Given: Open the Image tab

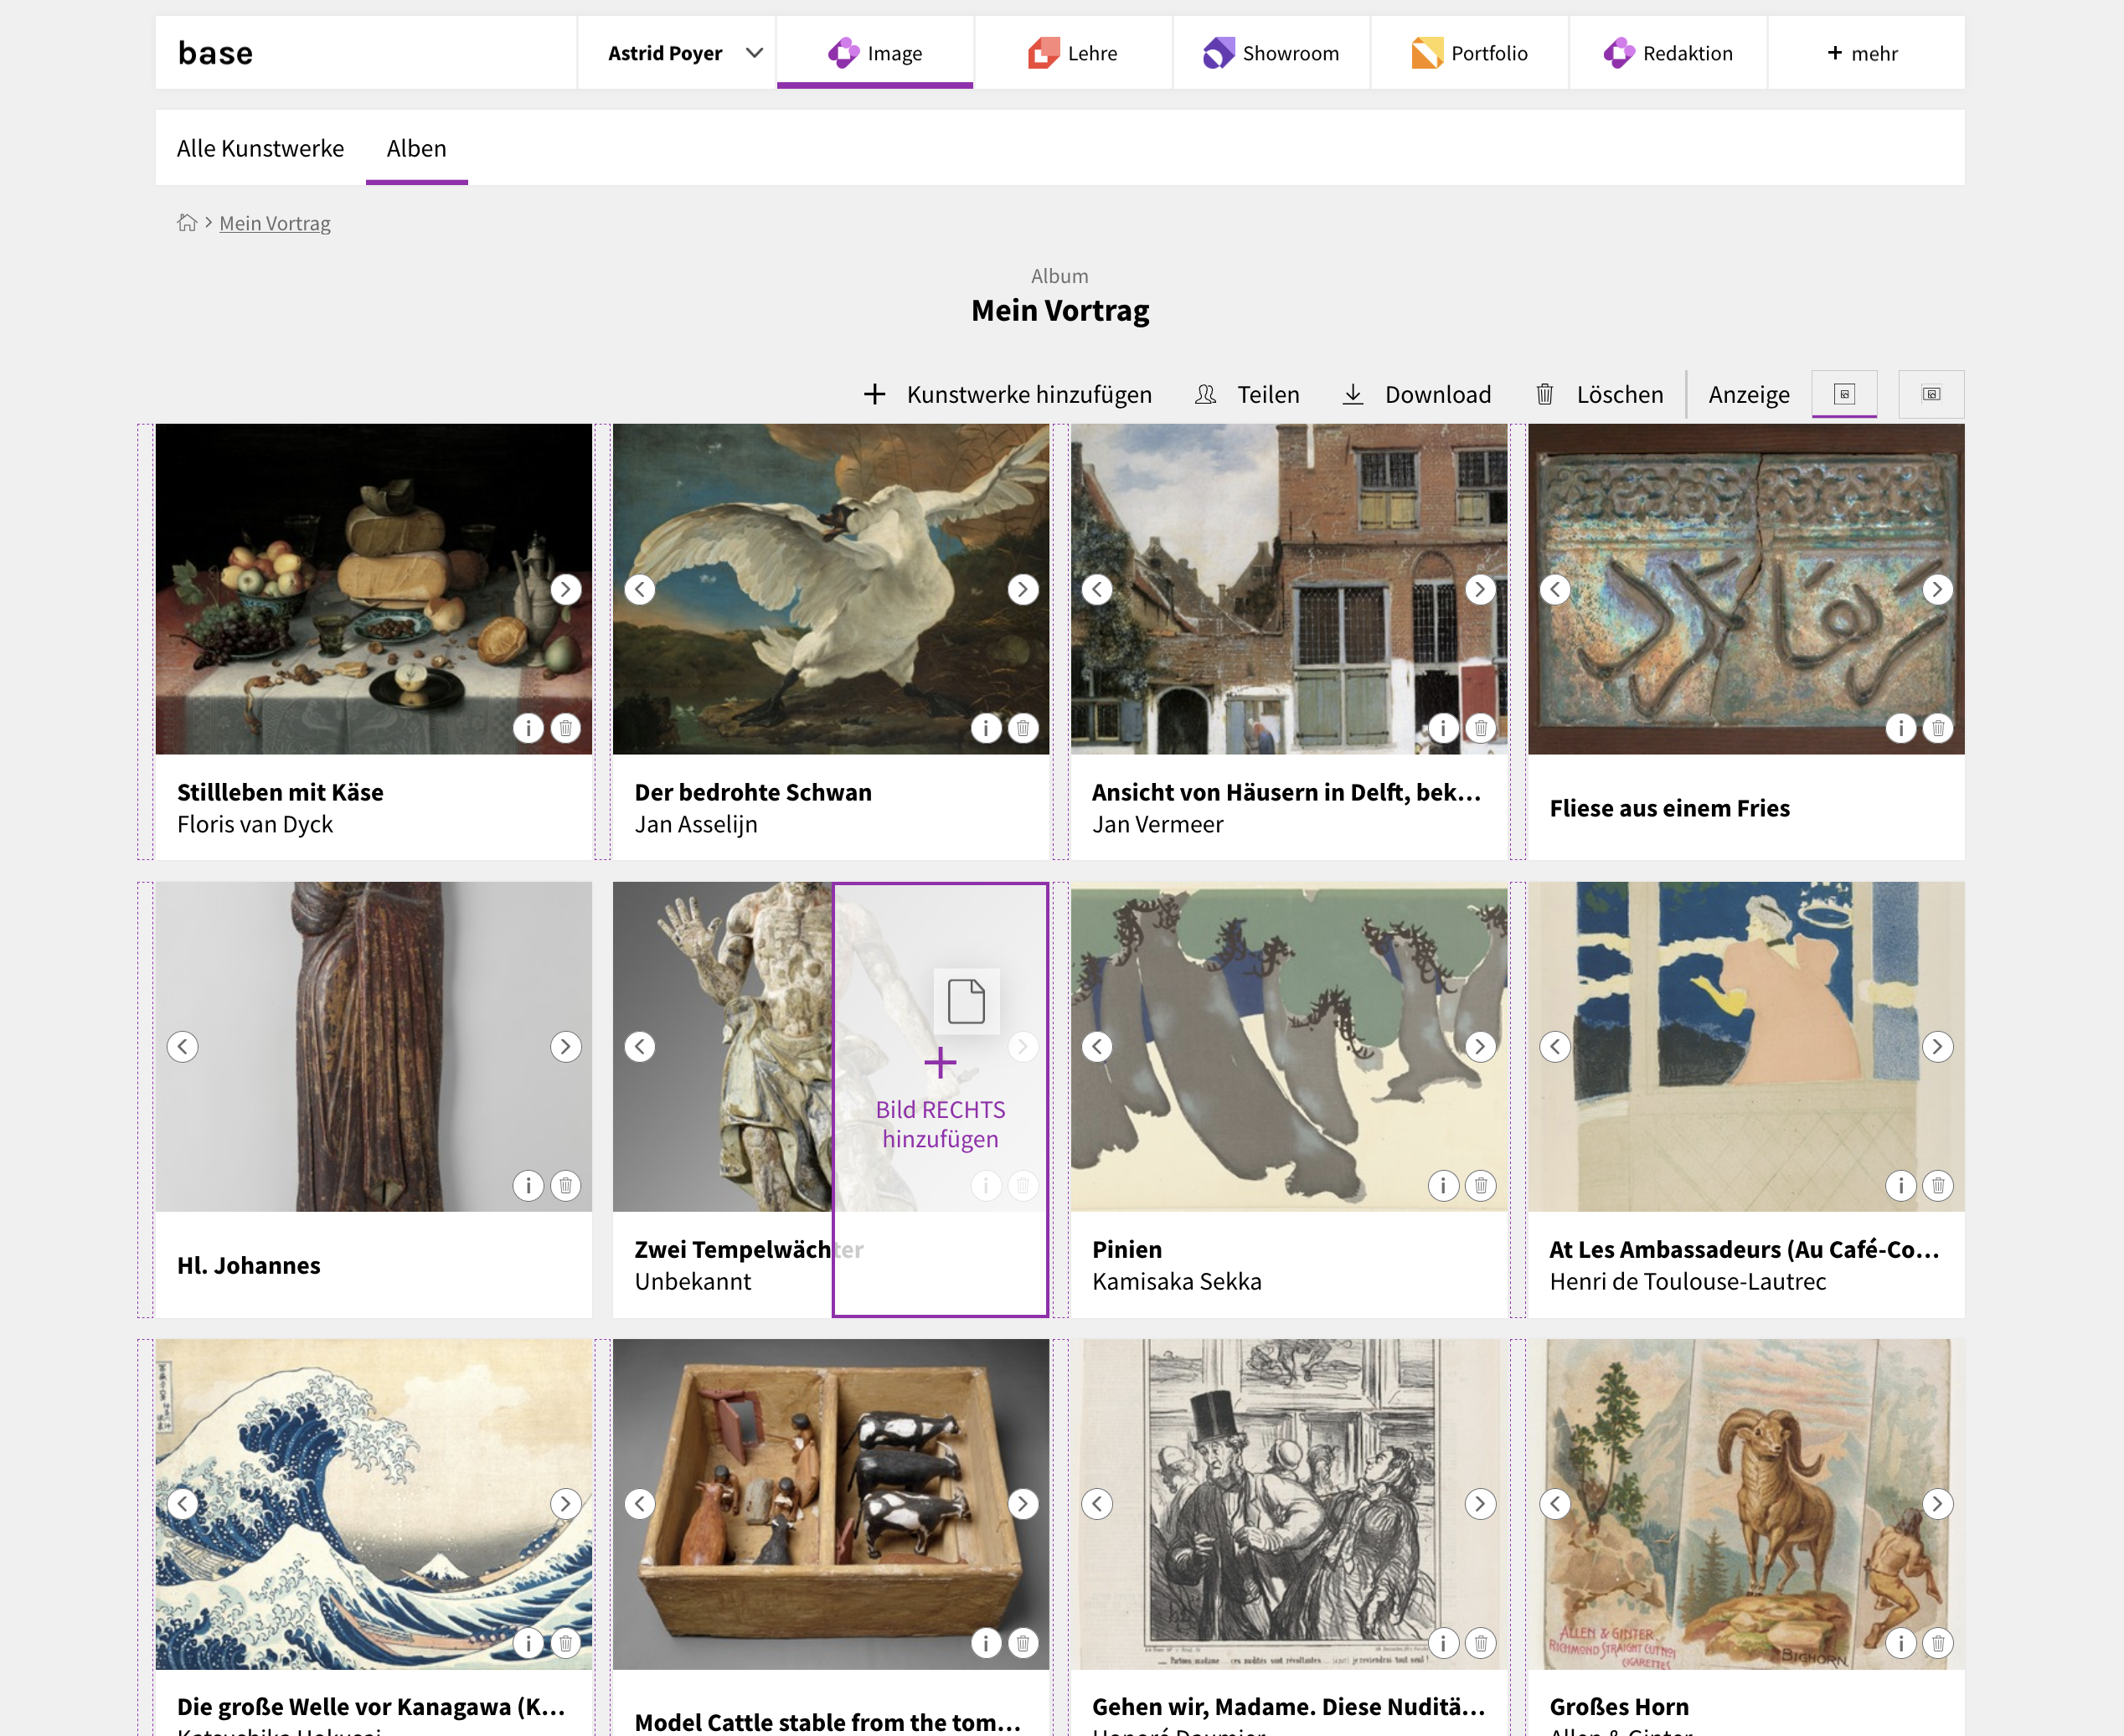Looking at the screenshot, I should [x=875, y=53].
